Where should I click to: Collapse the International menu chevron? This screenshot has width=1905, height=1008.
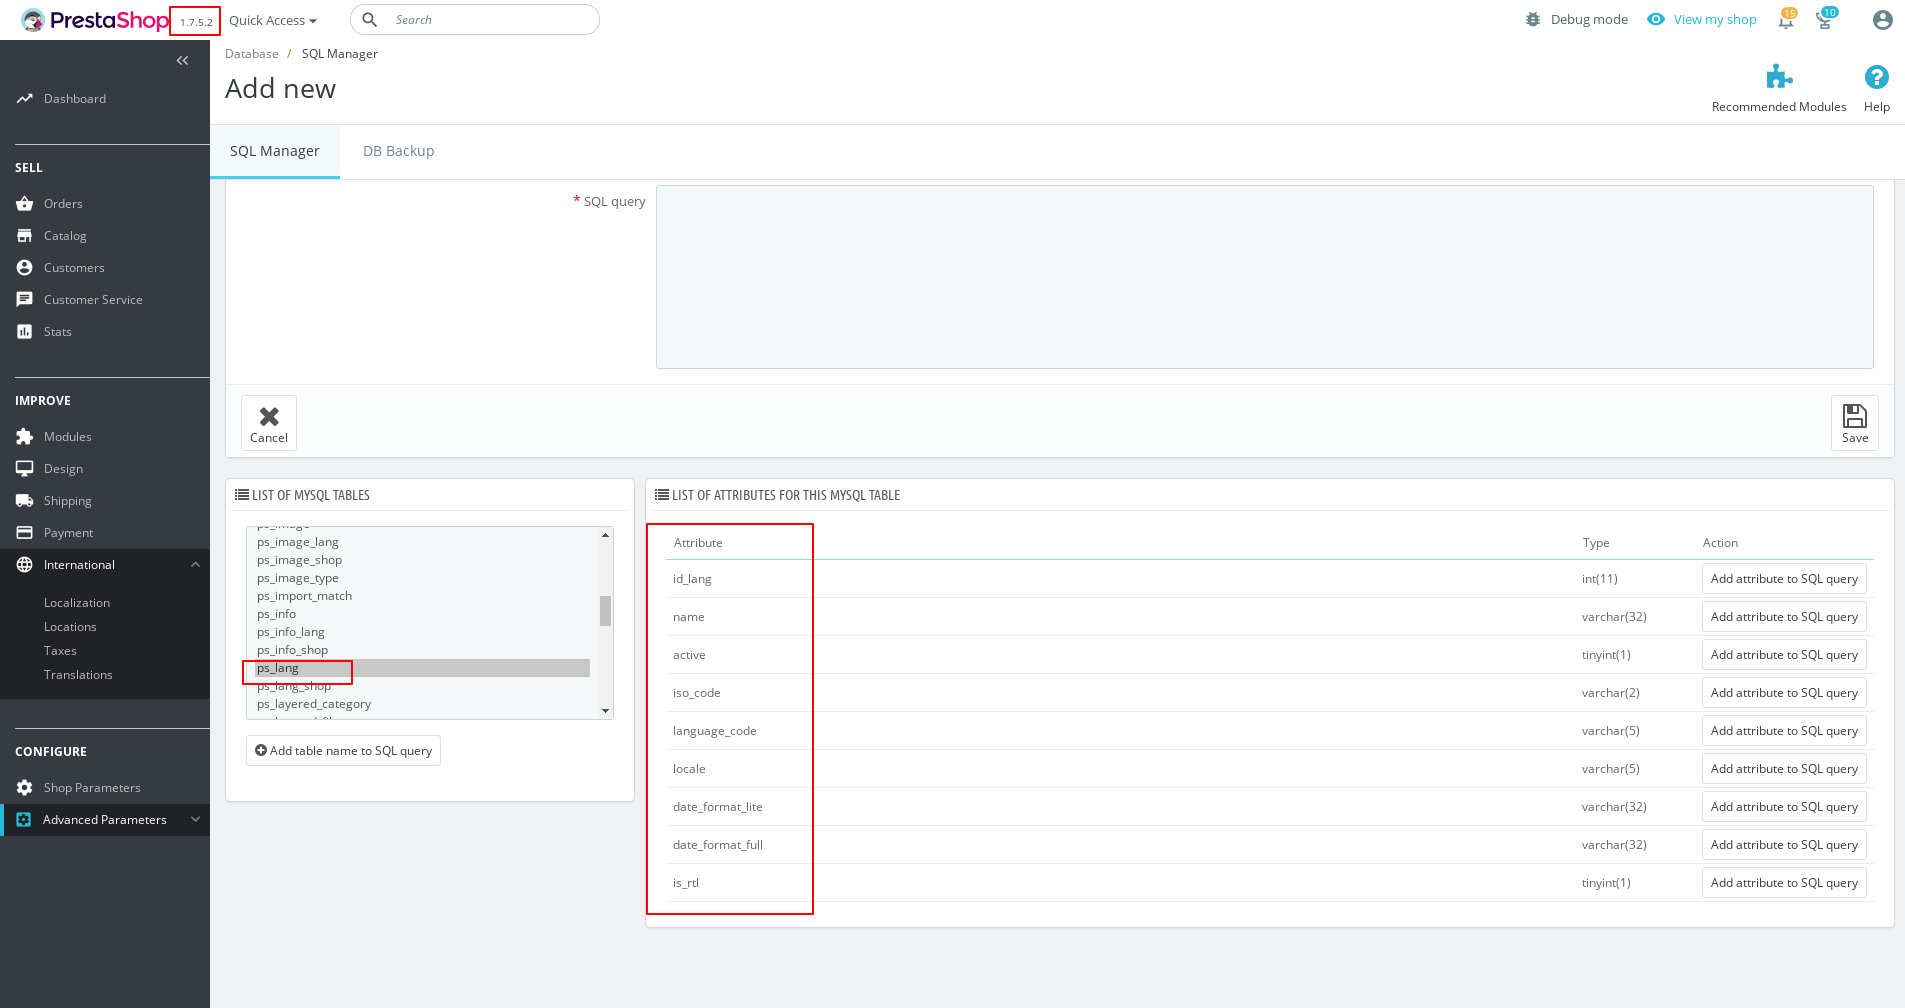point(195,565)
